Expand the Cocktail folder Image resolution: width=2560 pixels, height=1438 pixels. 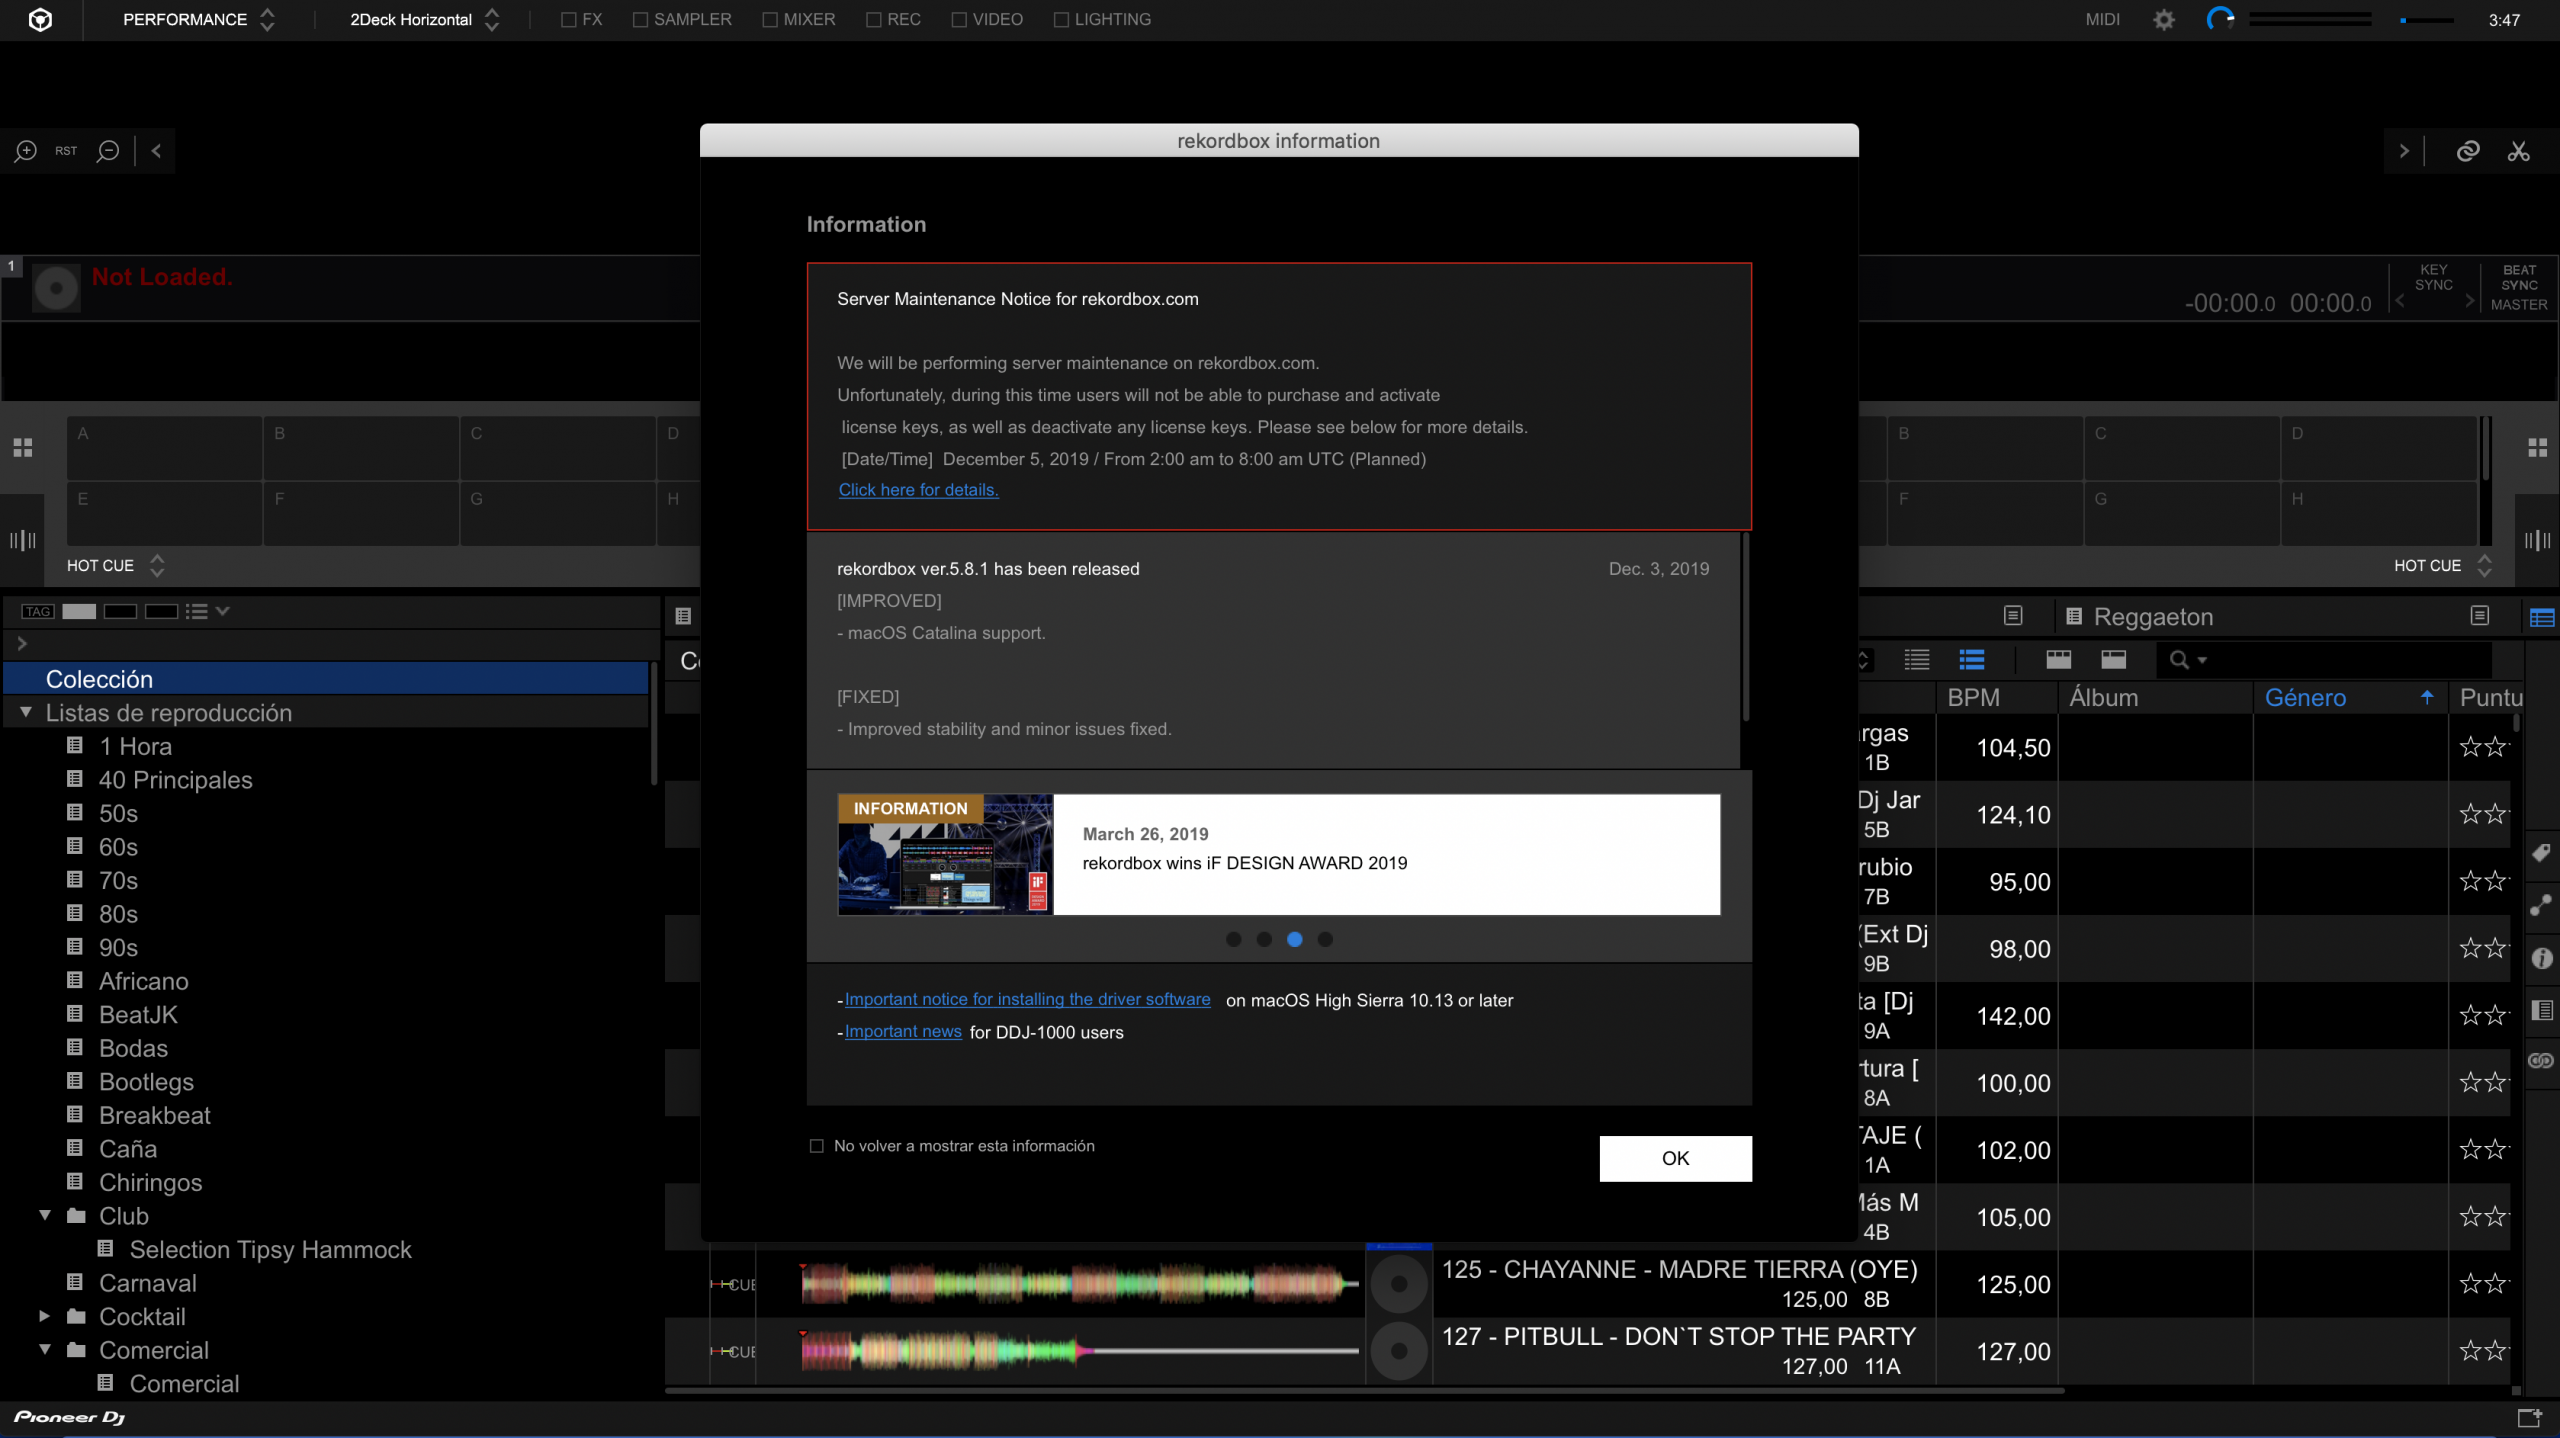tap(45, 1316)
